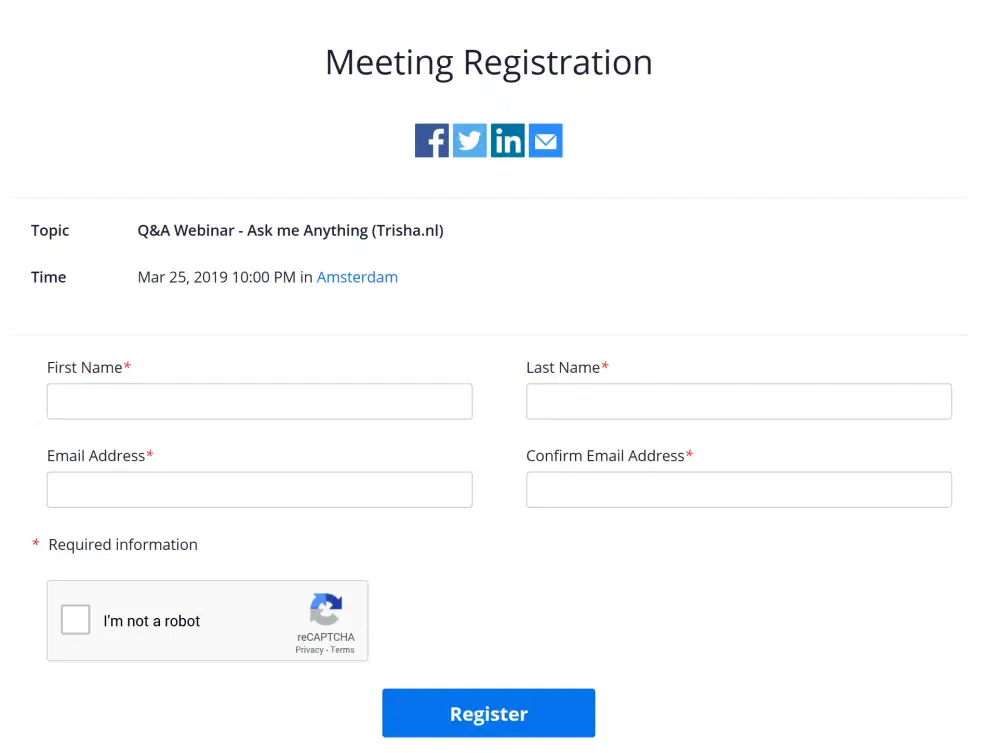Share the meeting on LinkedIn
Image resolution: width=1000 pixels, height=753 pixels.
508,141
